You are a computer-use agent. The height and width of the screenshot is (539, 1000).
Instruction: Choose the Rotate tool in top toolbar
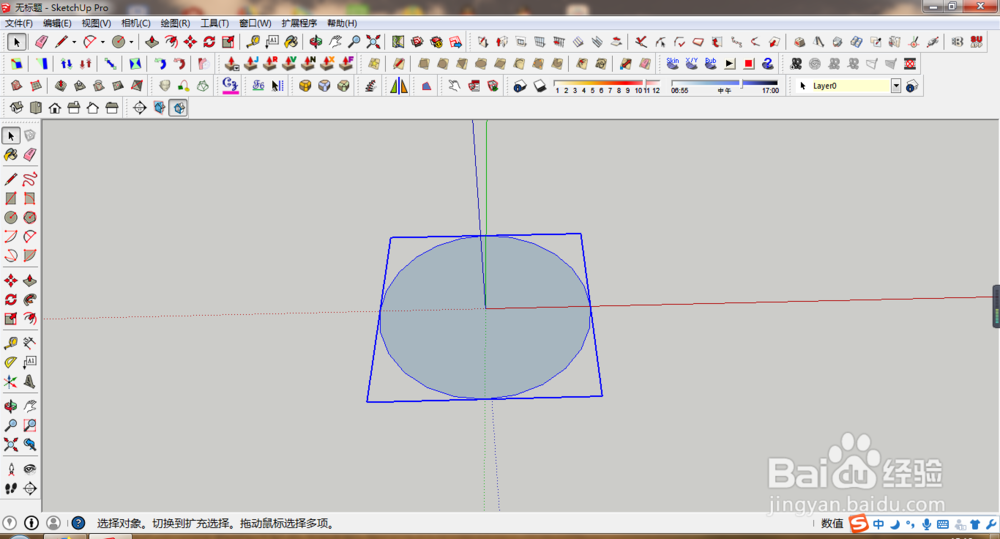[209, 42]
